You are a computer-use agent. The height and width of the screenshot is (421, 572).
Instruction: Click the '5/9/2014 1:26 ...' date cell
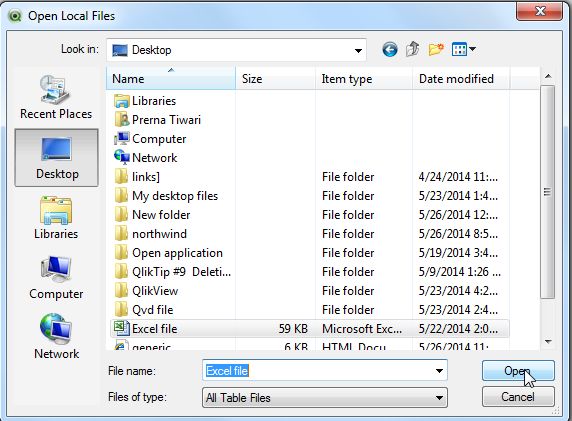coord(460,272)
